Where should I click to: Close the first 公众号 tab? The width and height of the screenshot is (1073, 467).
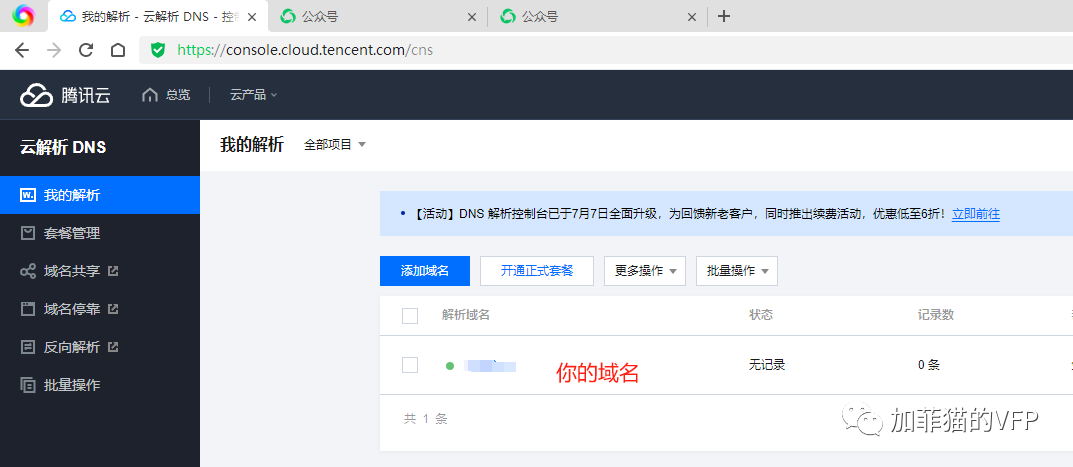point(471,17)
